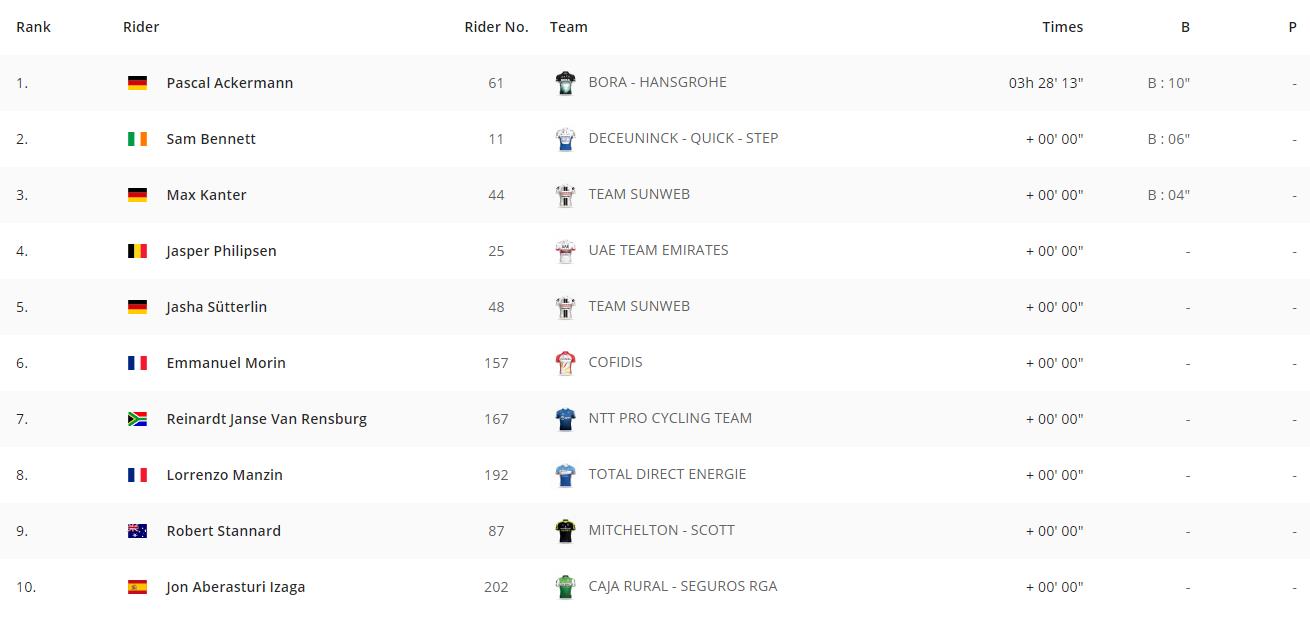1310x621 pixels.
Task: Click the NTT Pro Cycling jersey icon
Action: [x=565, y=419]
